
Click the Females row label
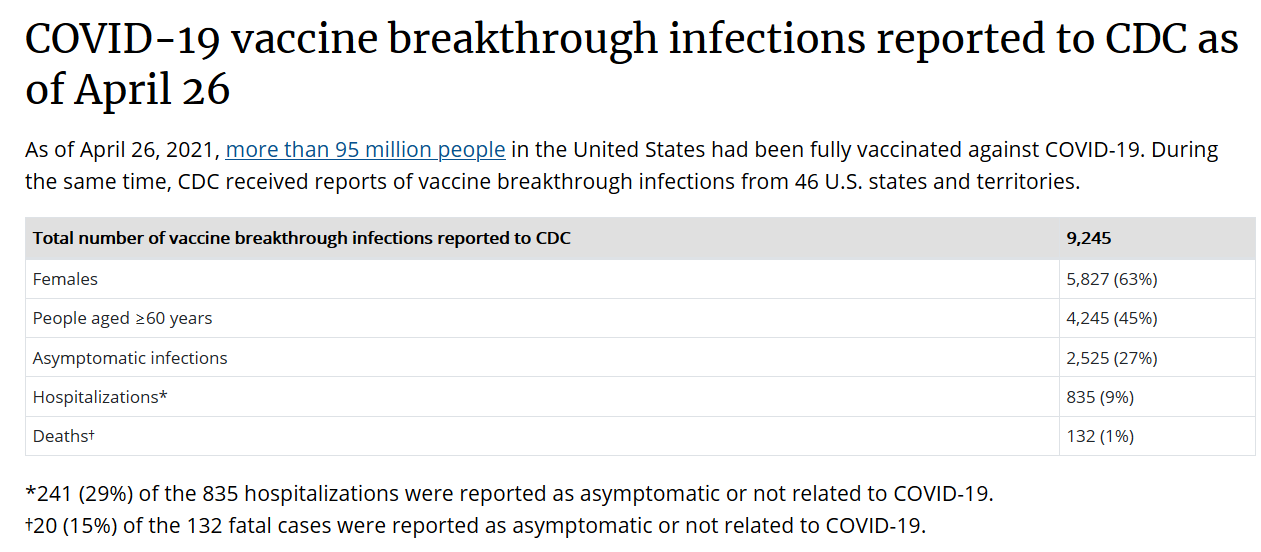66,279
